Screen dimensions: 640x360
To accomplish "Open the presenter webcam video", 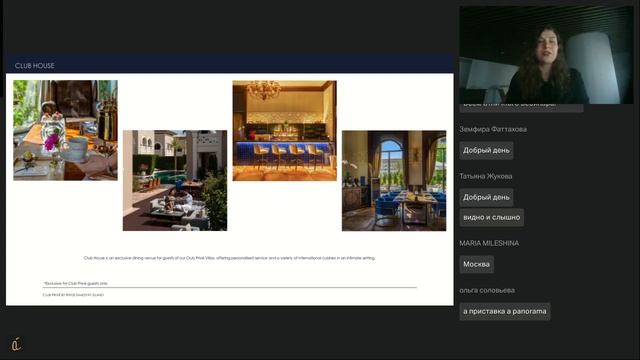I will (546, 55).
